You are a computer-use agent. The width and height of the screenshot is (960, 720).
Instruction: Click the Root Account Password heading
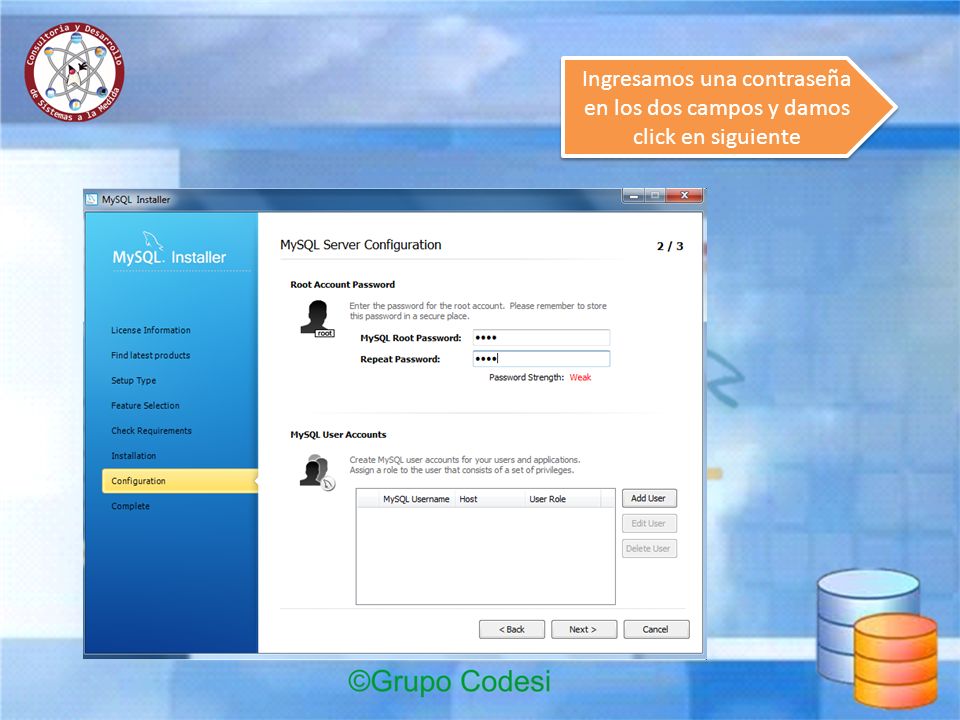coord(342,285)
